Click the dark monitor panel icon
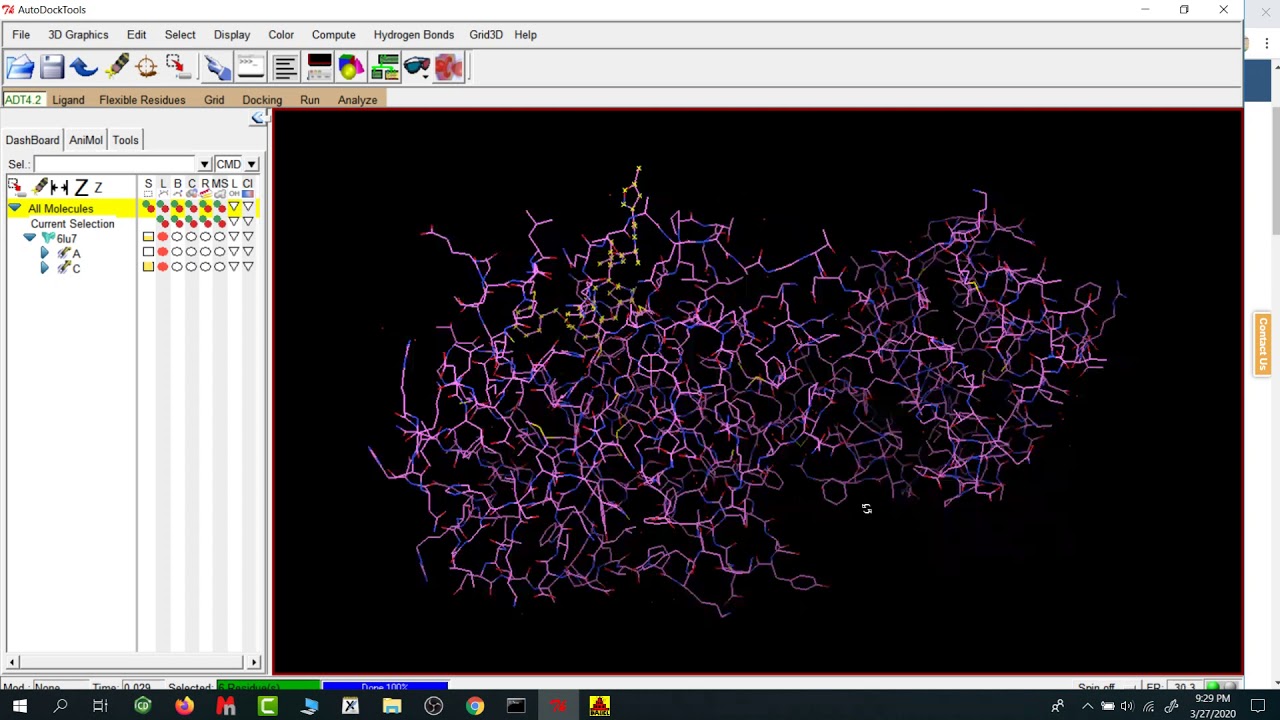 319,67
